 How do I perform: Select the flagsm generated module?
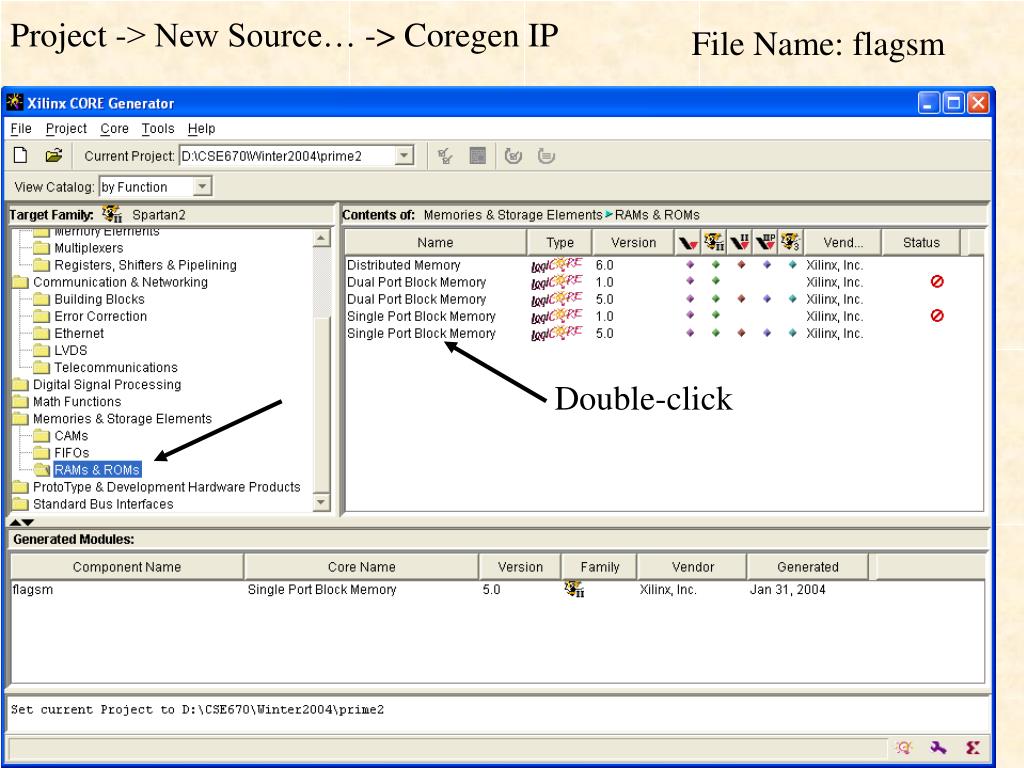point(496,589)
